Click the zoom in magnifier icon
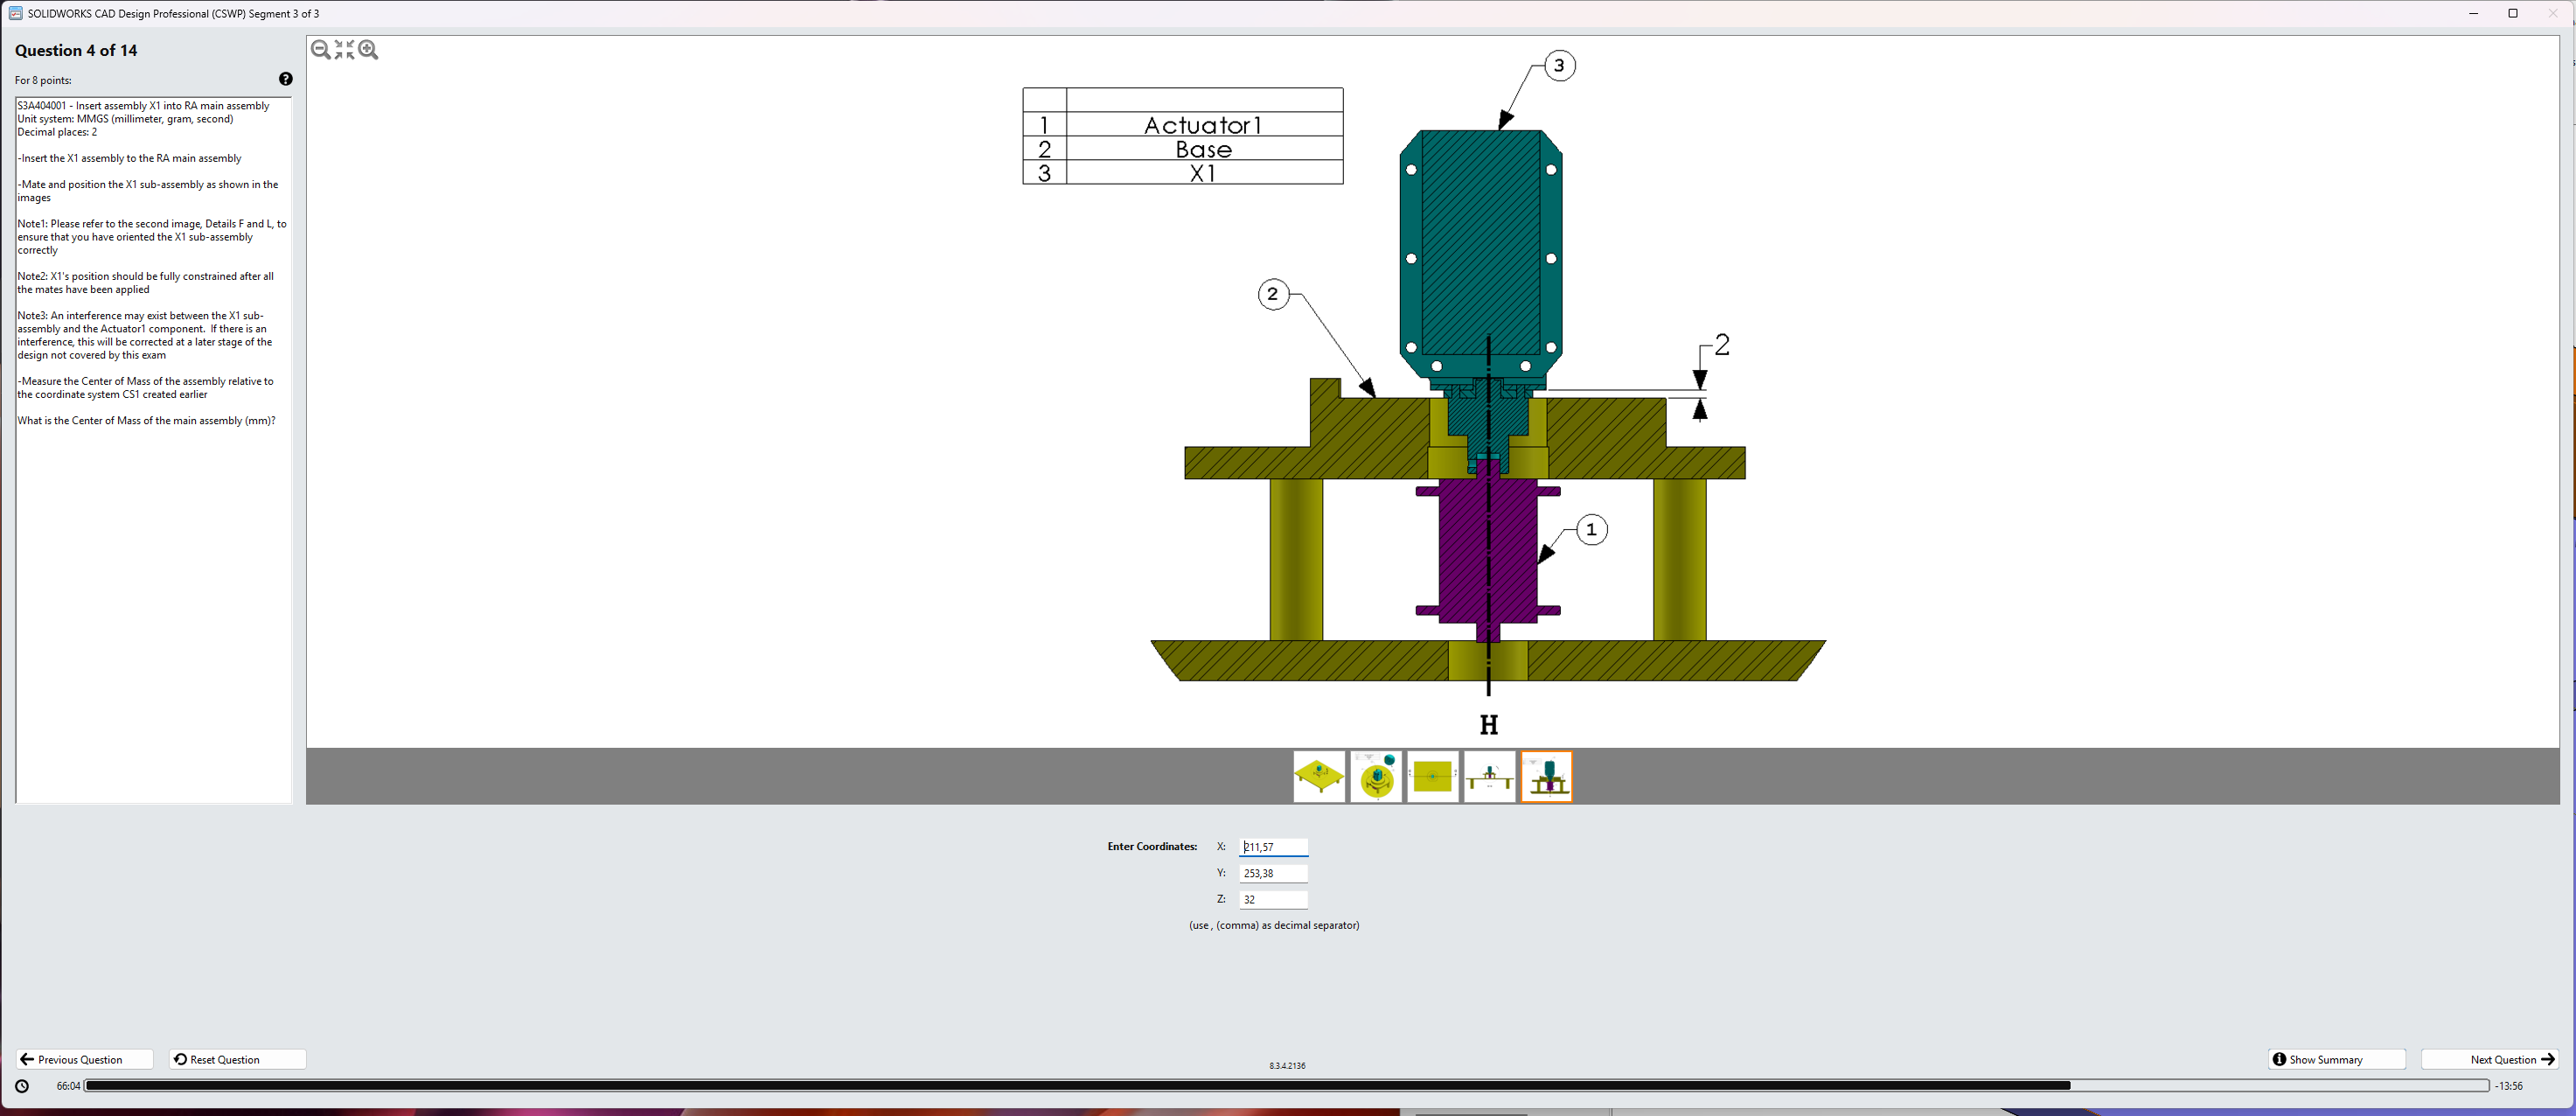2576x1116 pixels. pos(368,50)
